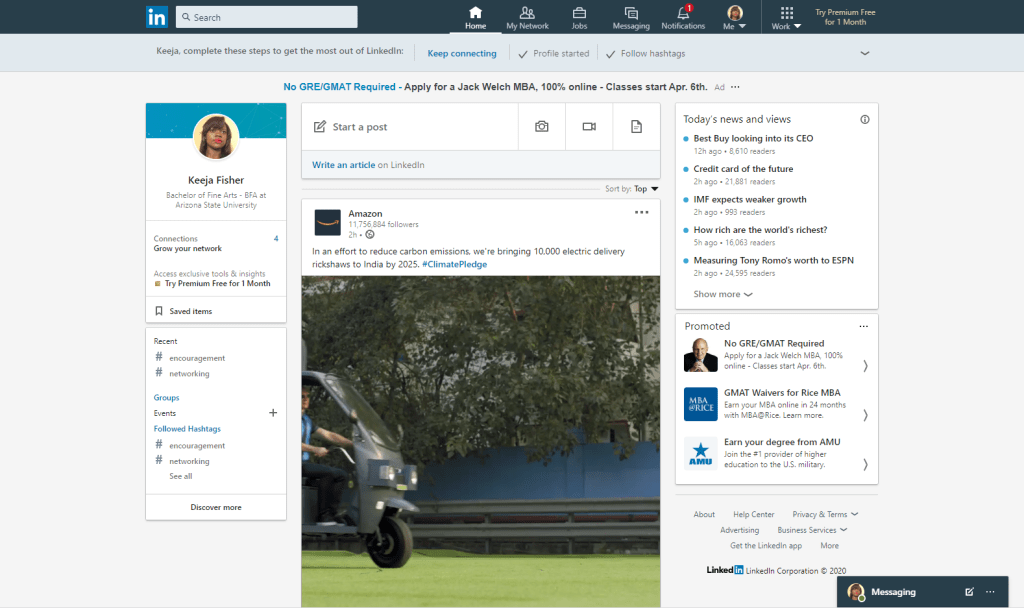Click the camera icon to add photo

click(541, 127)
